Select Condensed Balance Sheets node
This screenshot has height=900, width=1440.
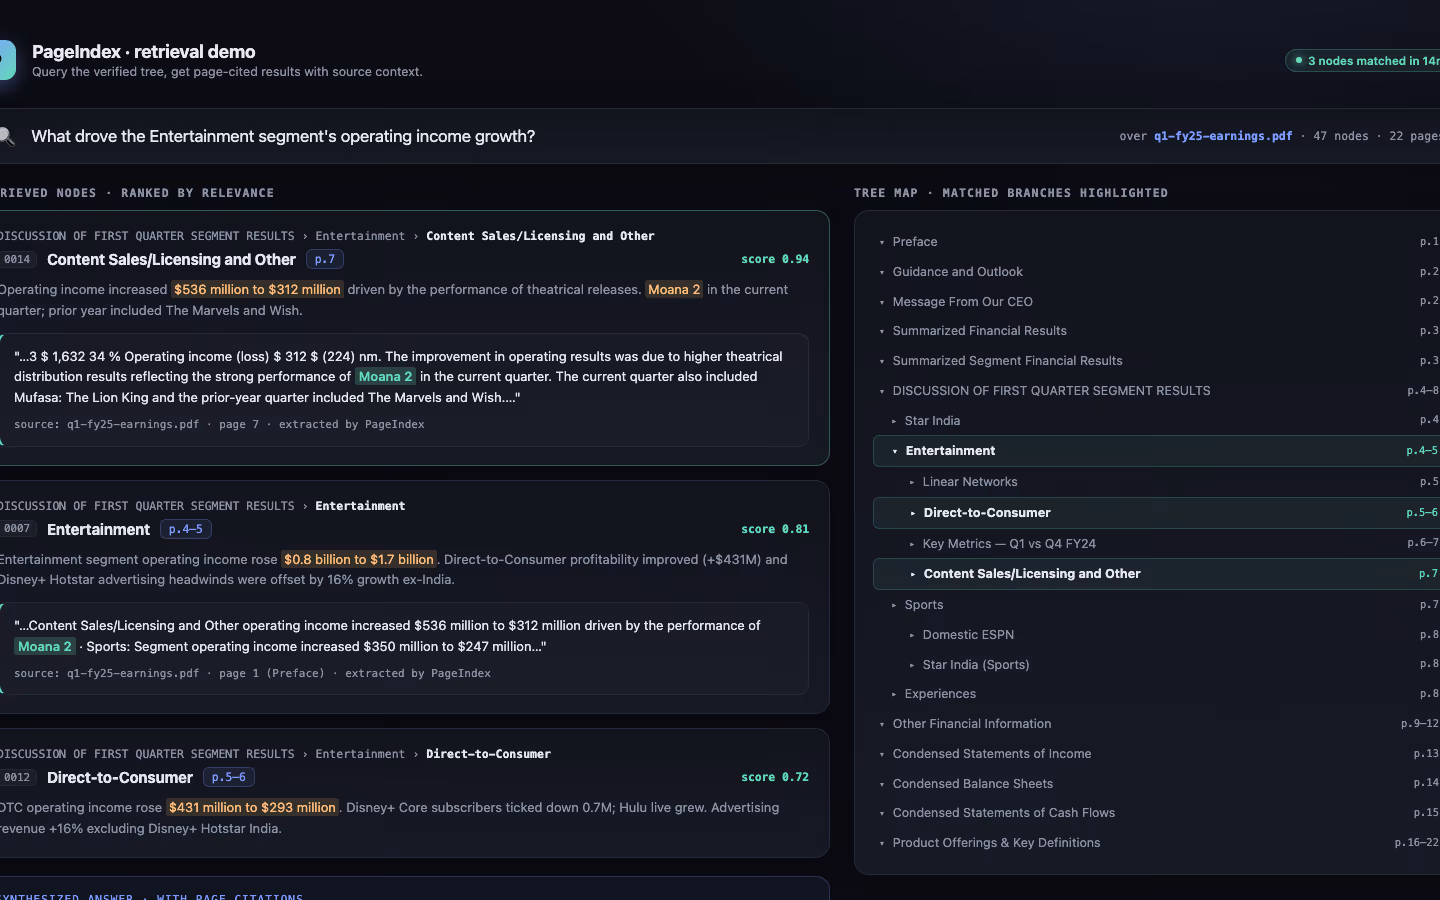coord(973,784)
